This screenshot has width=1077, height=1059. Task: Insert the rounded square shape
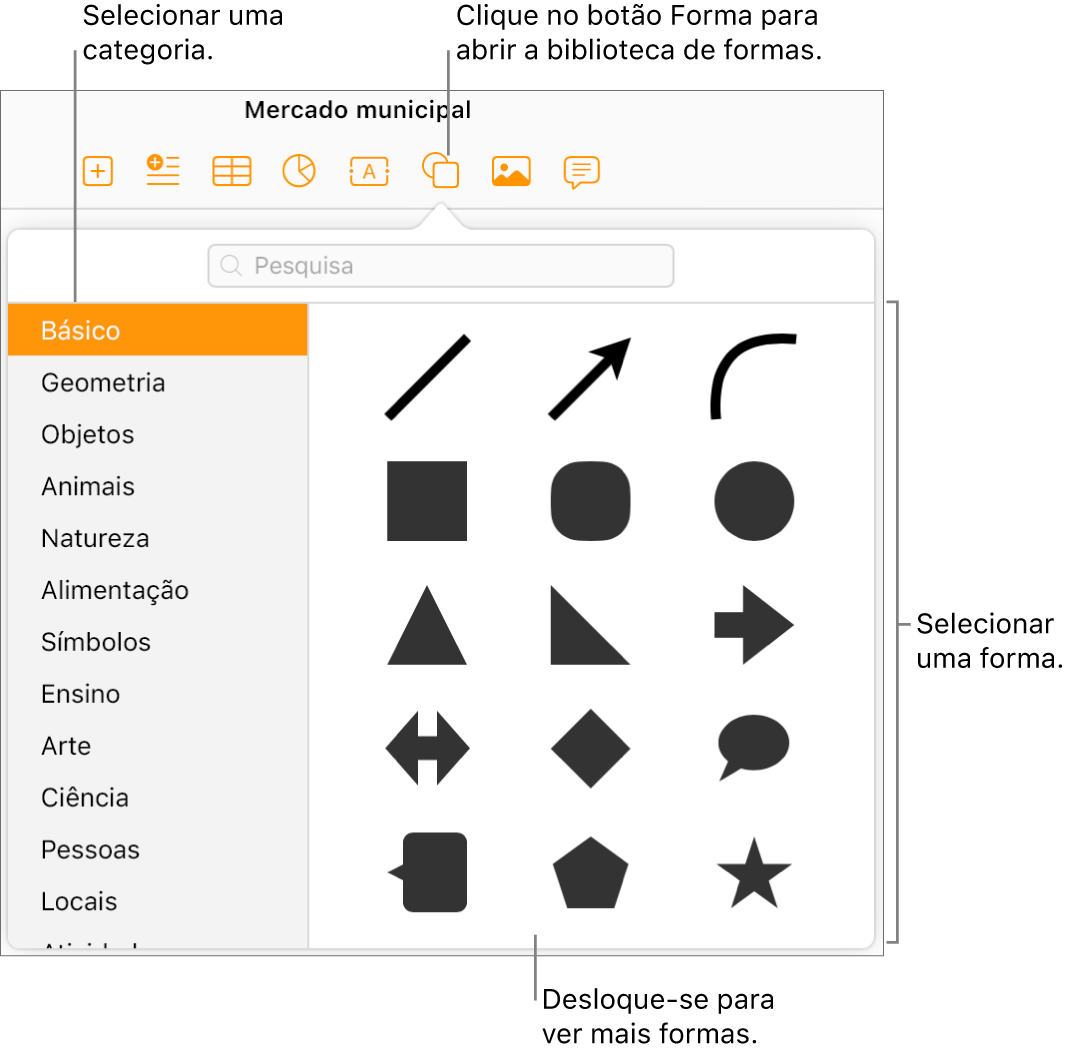pos(591,501)
